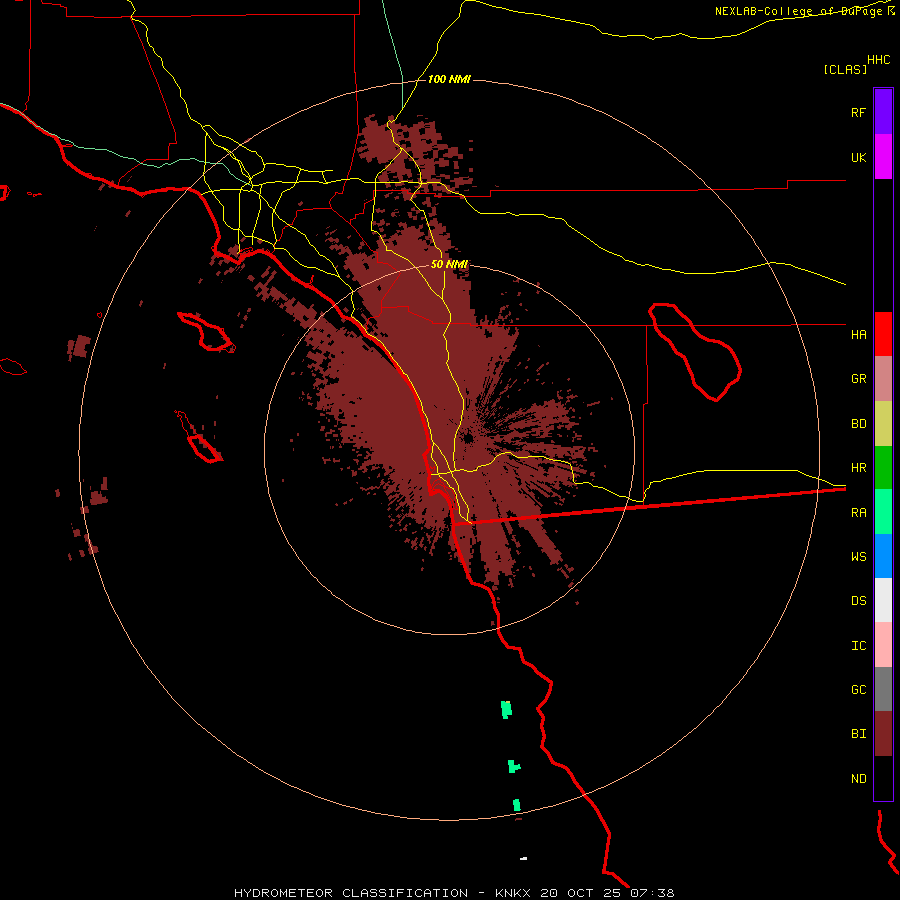
Task: Click the HA legend label
Action: [x=858, y=335]
